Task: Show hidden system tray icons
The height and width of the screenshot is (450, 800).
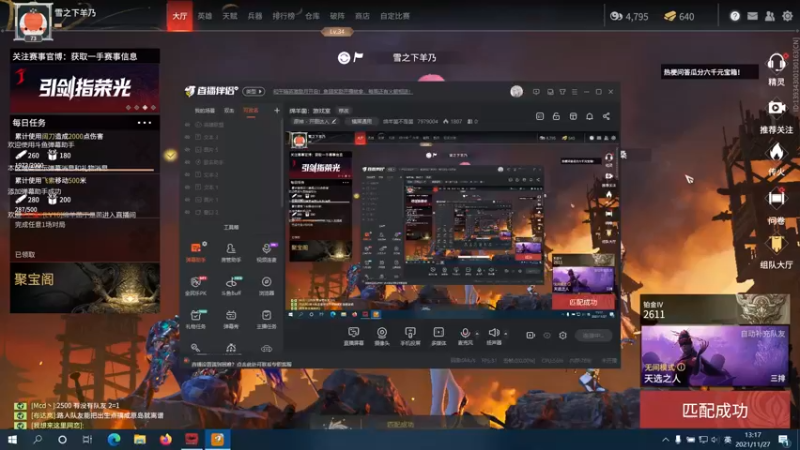Action: pos(665,439)
